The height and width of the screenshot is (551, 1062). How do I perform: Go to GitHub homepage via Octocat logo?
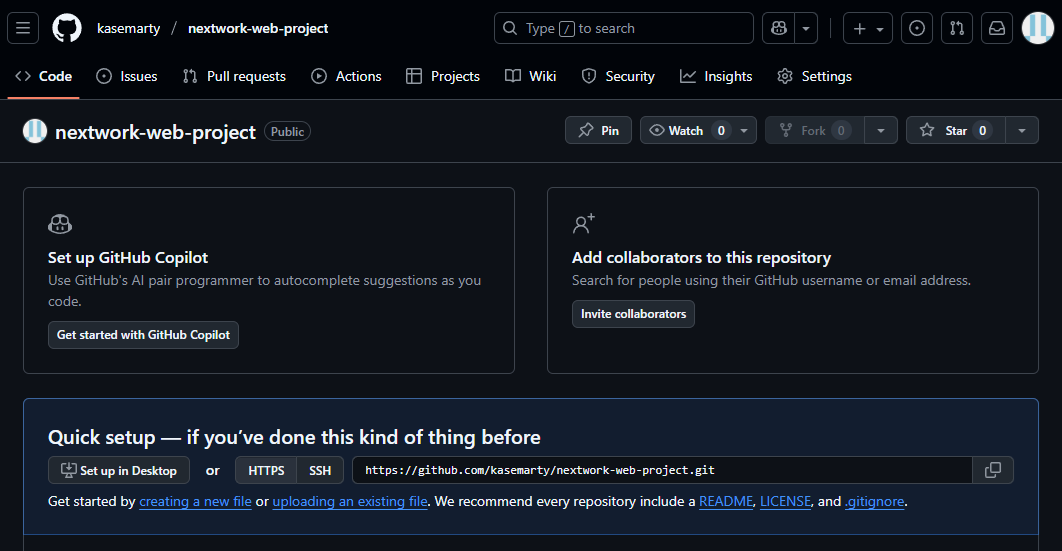click(x=67, y=28)
